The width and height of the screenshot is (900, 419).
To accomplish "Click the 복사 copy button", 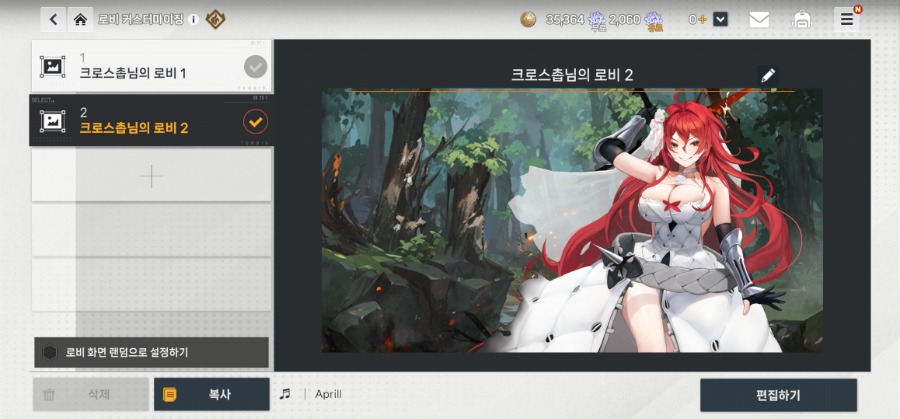I will [212, 394].
